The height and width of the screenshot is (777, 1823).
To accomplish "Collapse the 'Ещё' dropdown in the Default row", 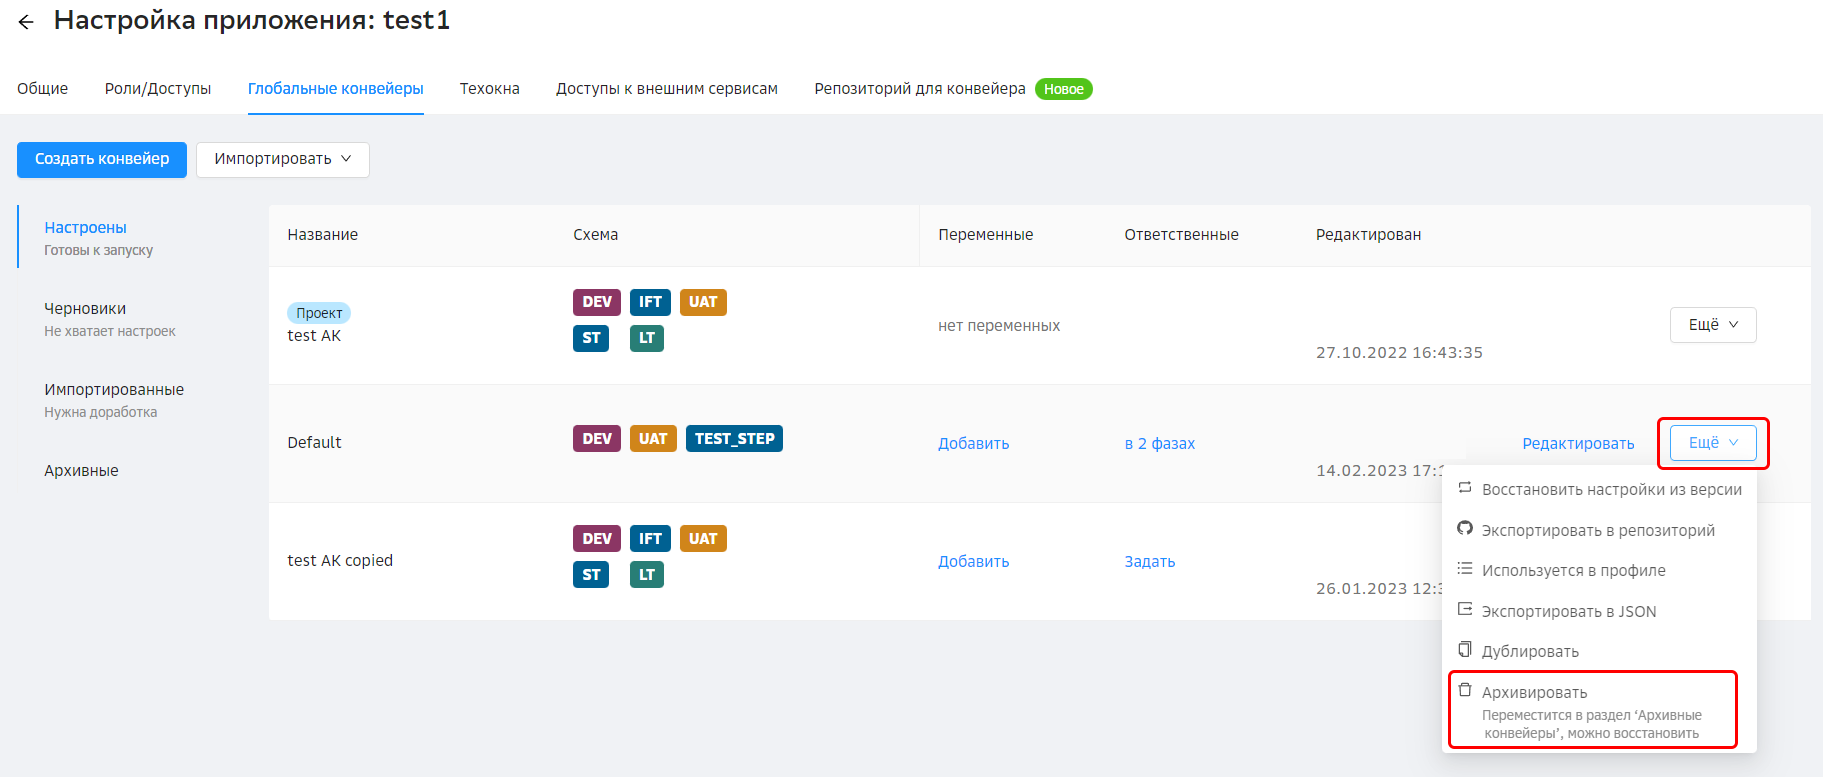I will (x=1712, y=443).
